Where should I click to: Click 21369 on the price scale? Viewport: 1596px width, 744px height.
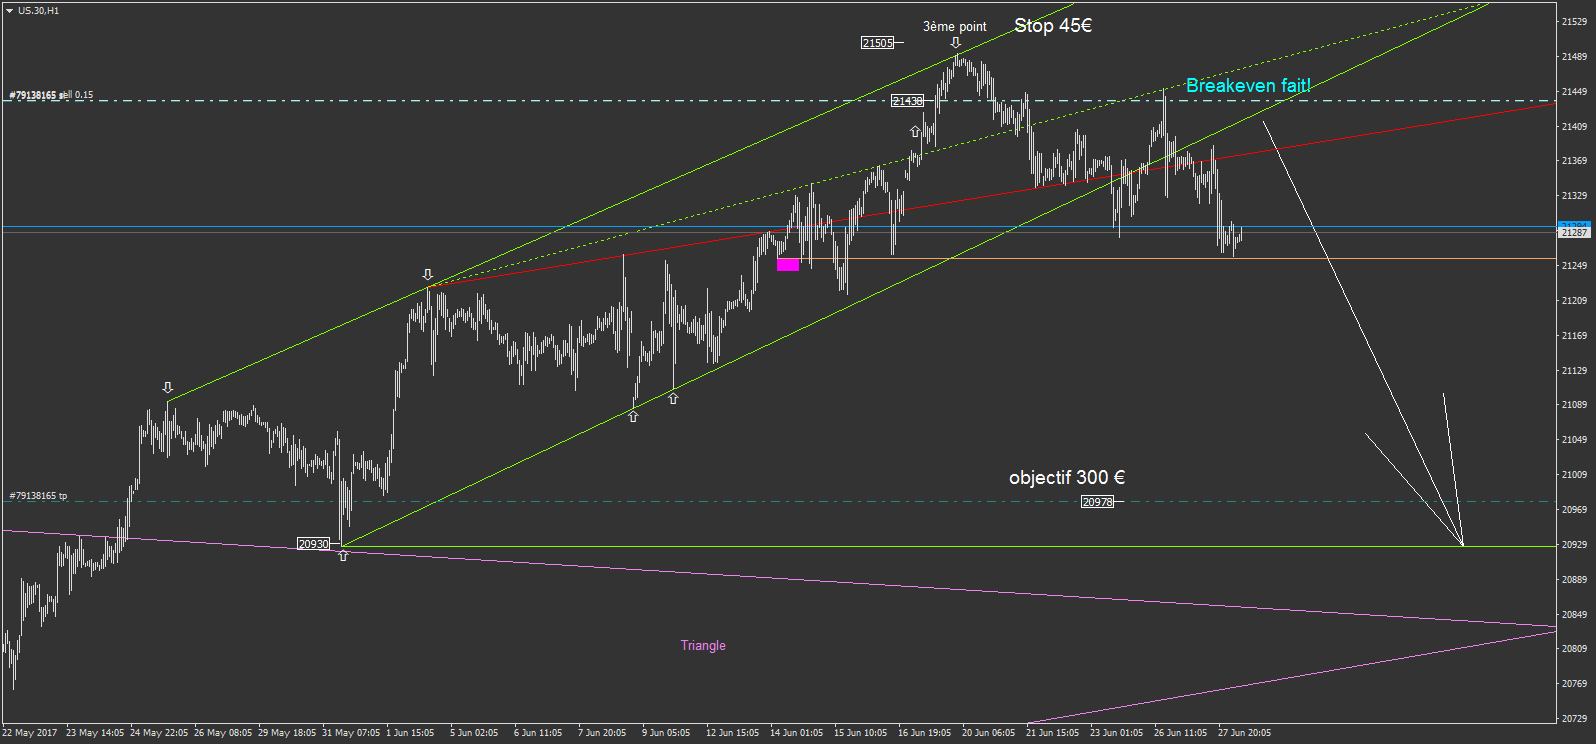coord(1574,161)
